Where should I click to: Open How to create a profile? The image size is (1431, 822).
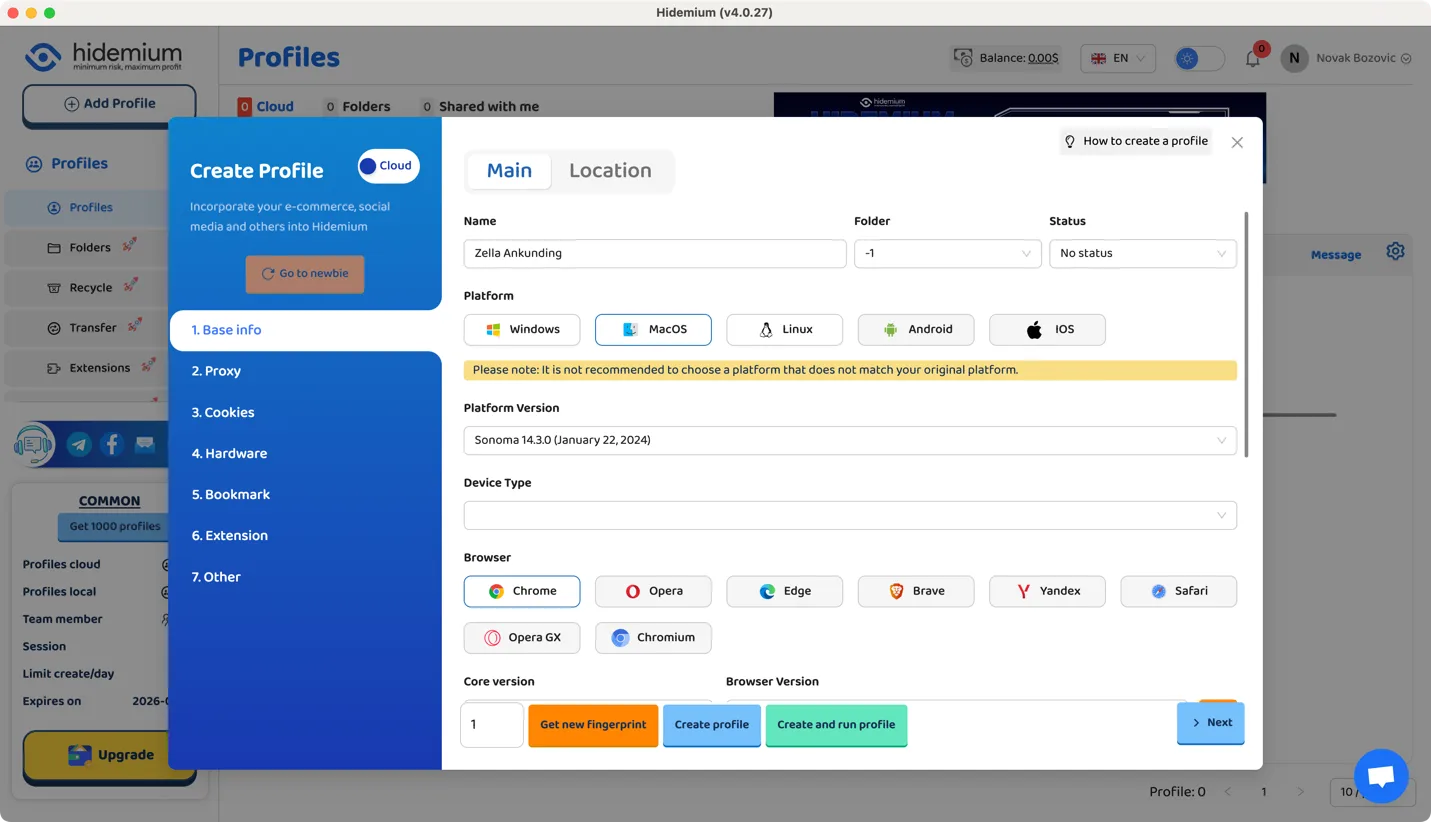(x=1135, y=141)
